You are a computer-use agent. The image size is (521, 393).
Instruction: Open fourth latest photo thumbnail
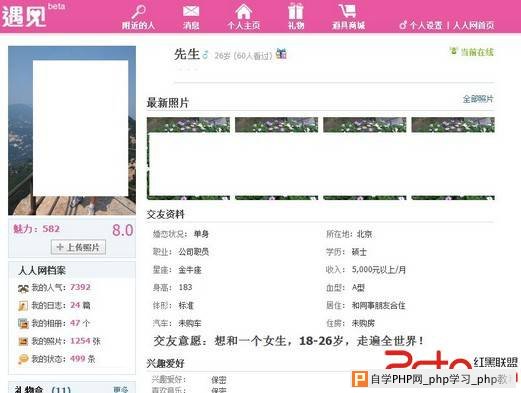point(453,159)
